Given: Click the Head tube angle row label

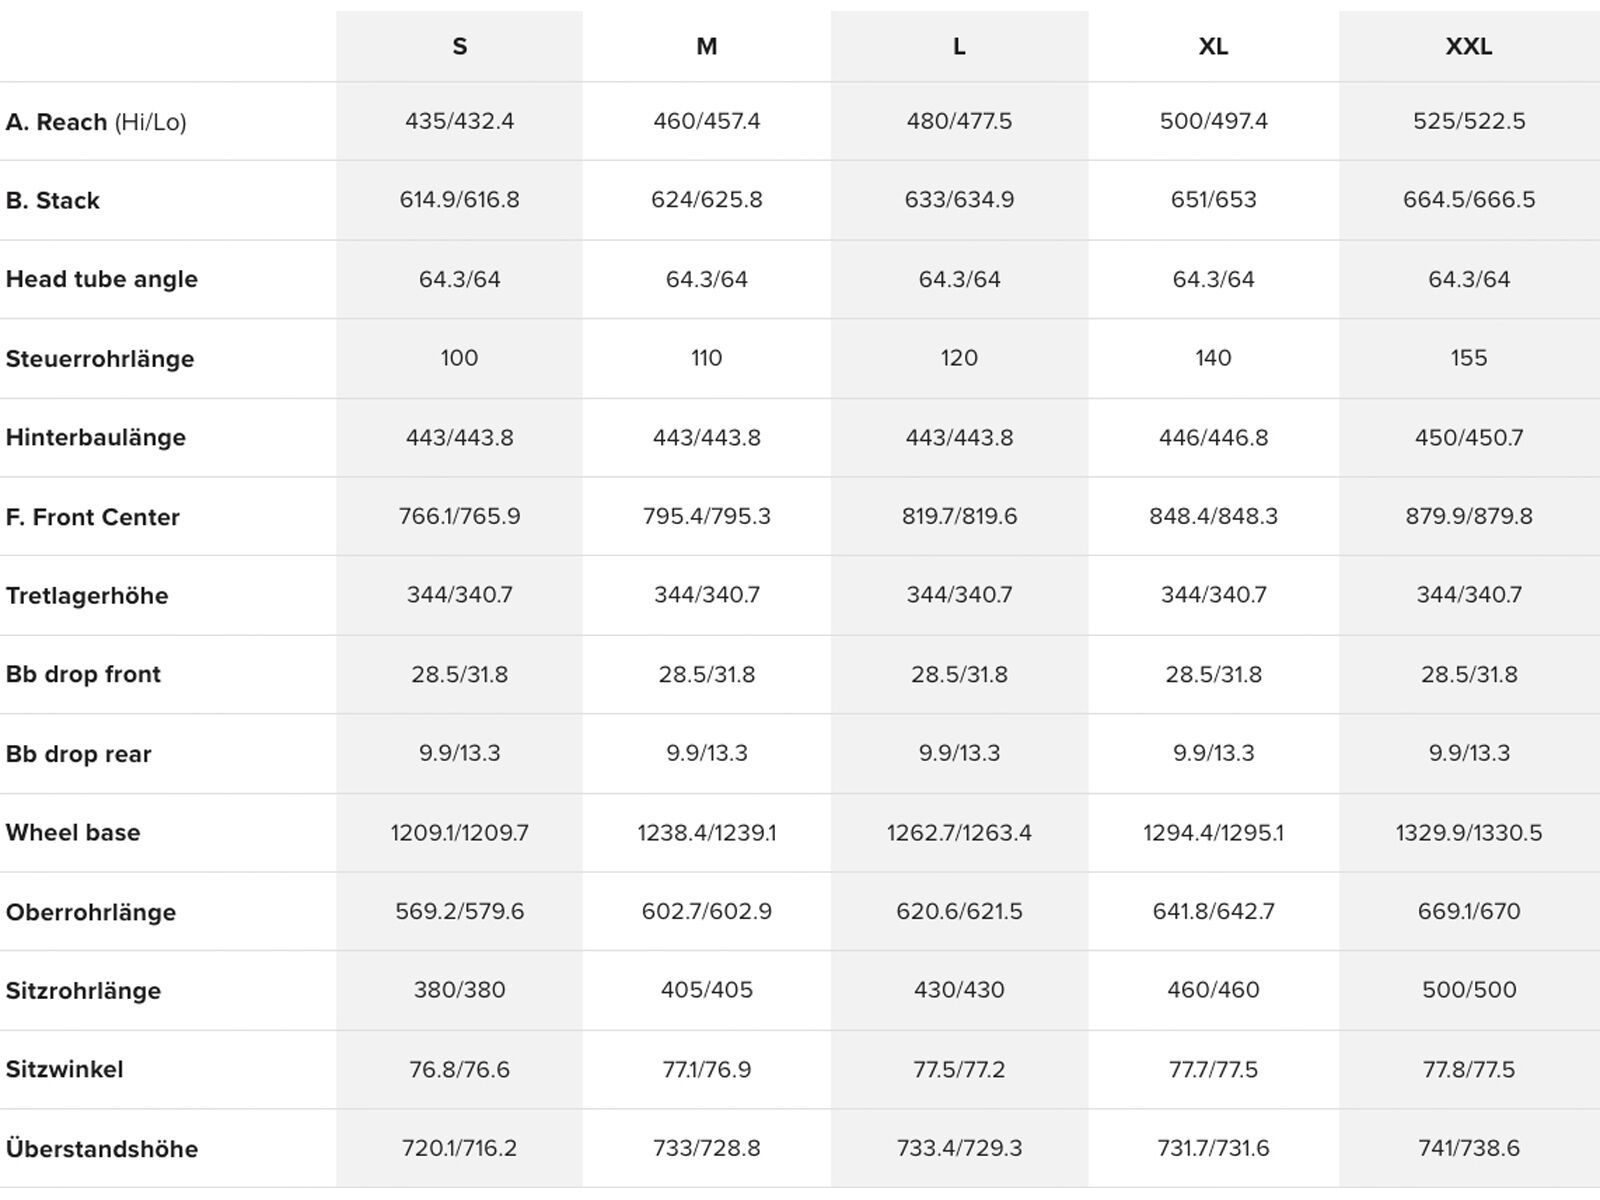Looking at the screenshot, I should tap(102, 279).
